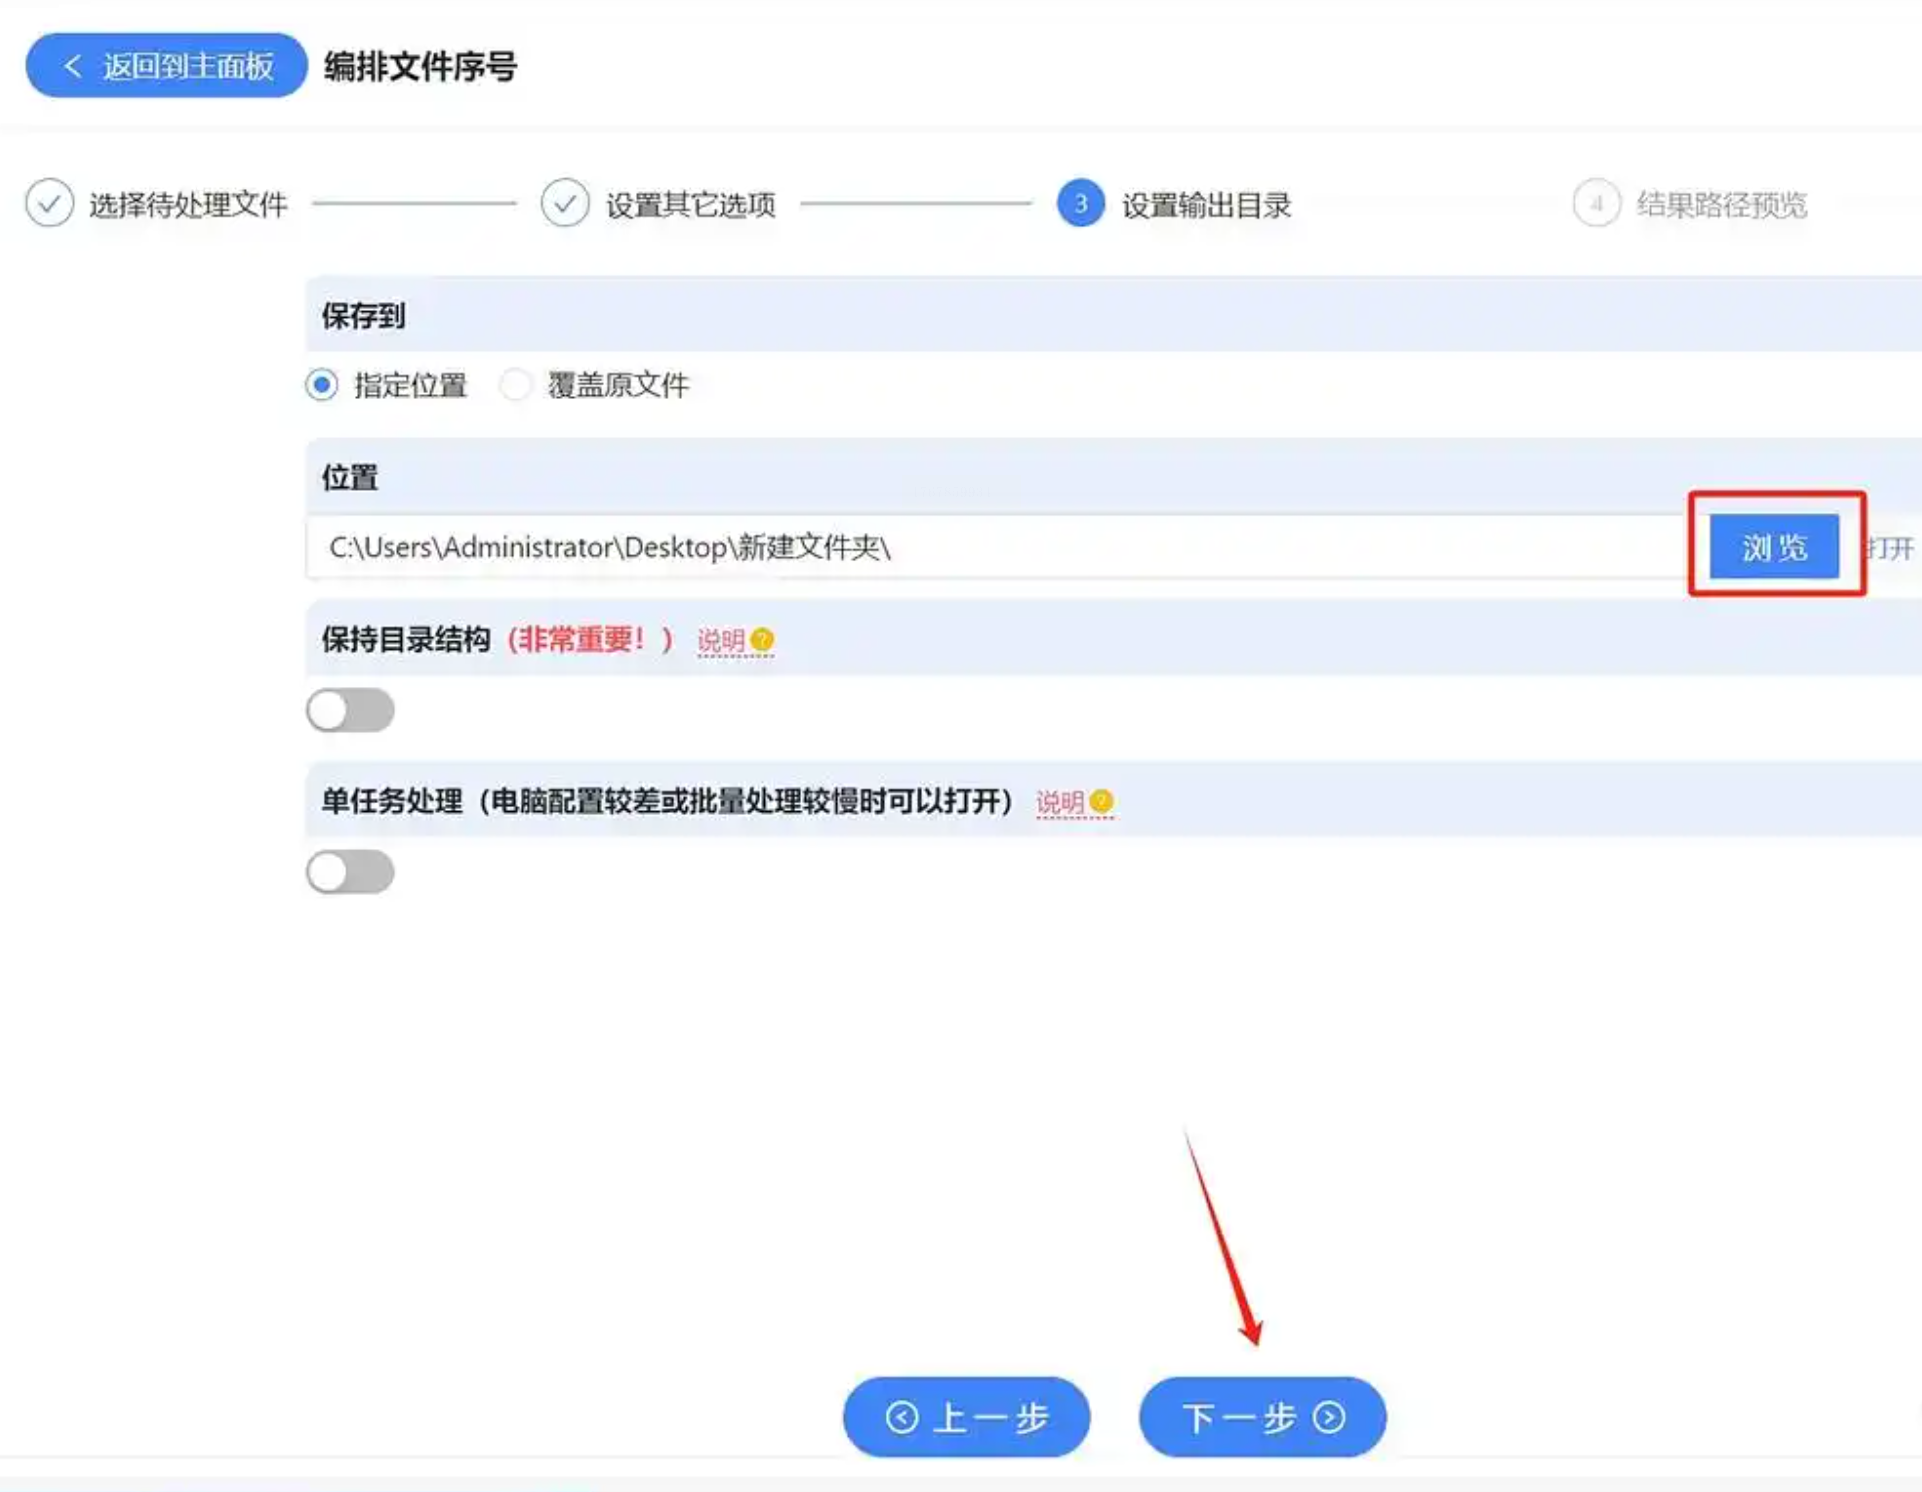This screenshot has width=1922, height=1492.
Task: Open 说明 link for single-task processing
Action: point(1060,802)
